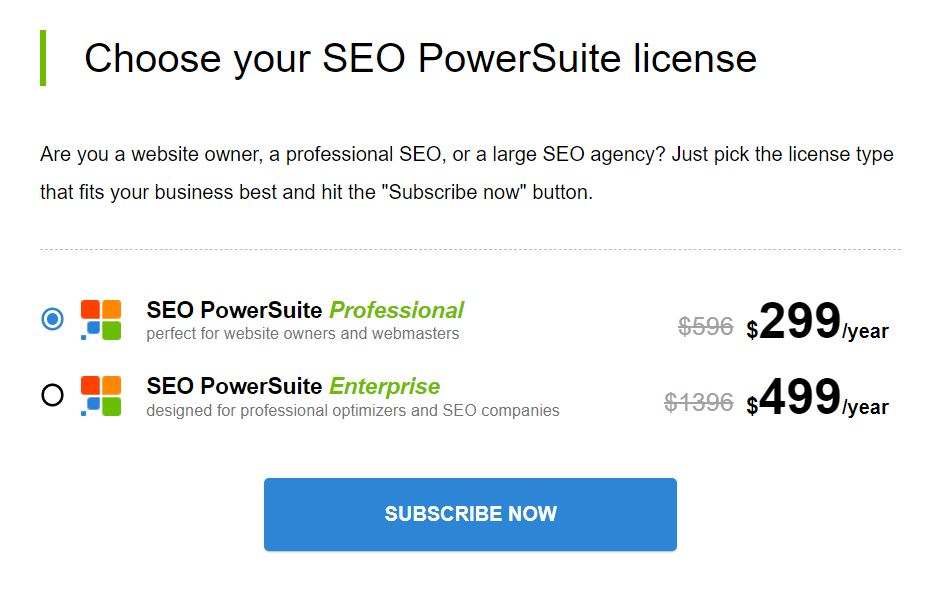Viewport: 951px width, 602px height.
Task: Click the $299 price figure
Action: click(x=793, y=321)
